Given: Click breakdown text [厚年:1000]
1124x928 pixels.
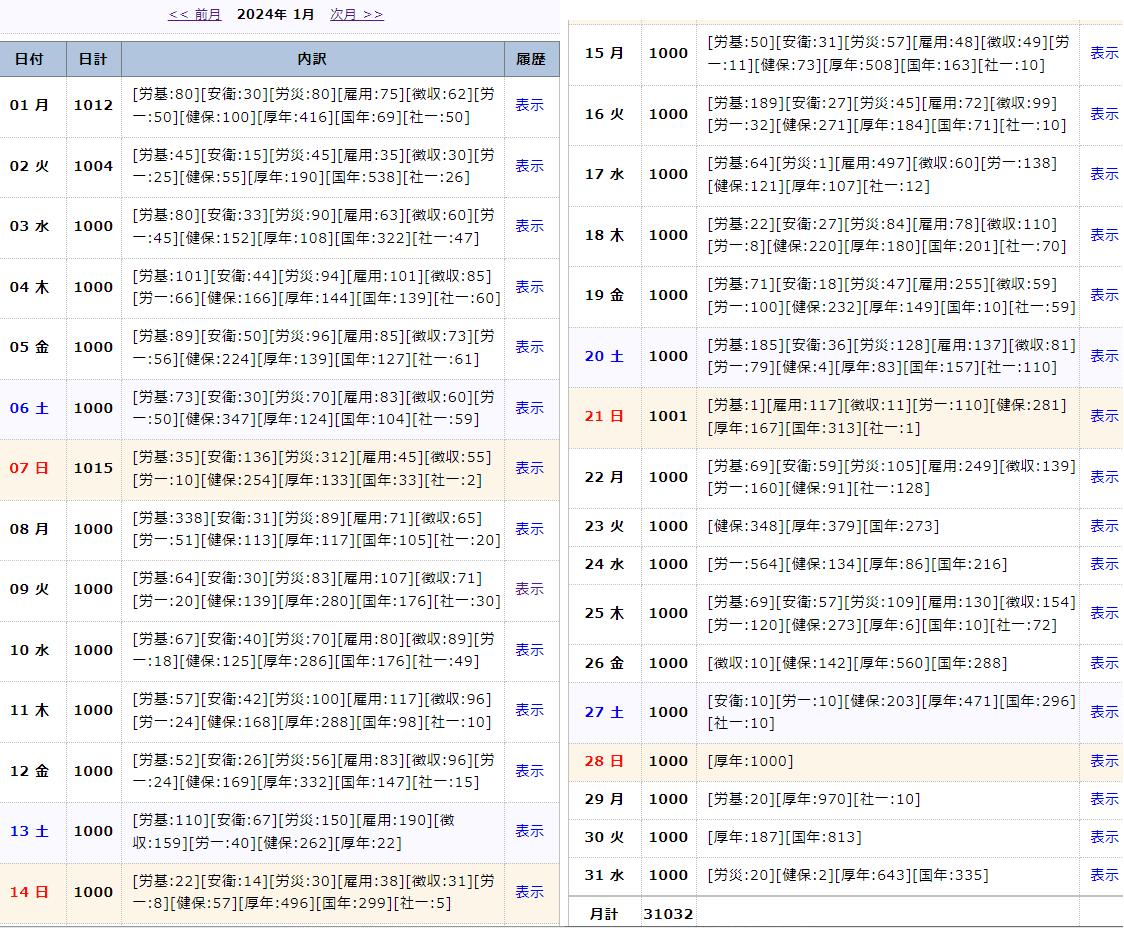Looking at the screenshot, I should [x=751, y=762].
